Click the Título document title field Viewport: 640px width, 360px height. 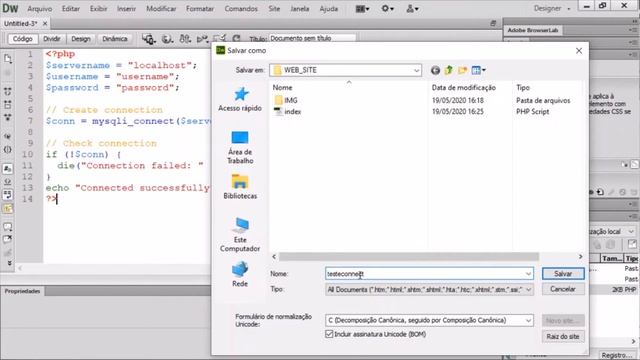click(x=312, y=38)
